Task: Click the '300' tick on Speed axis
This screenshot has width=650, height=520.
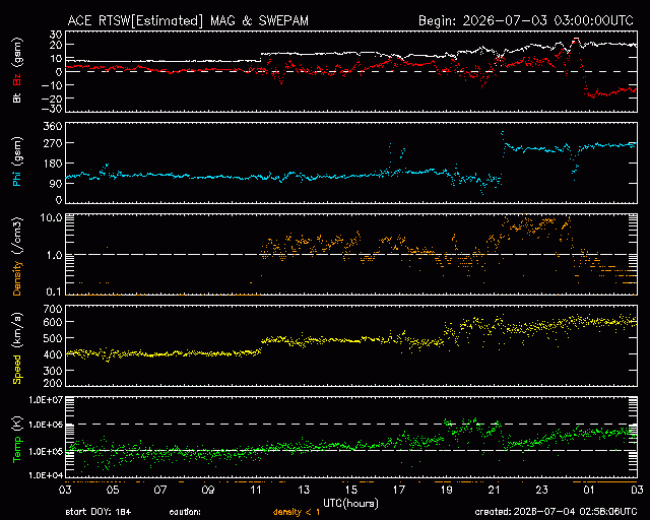Action: coord(53,370)
